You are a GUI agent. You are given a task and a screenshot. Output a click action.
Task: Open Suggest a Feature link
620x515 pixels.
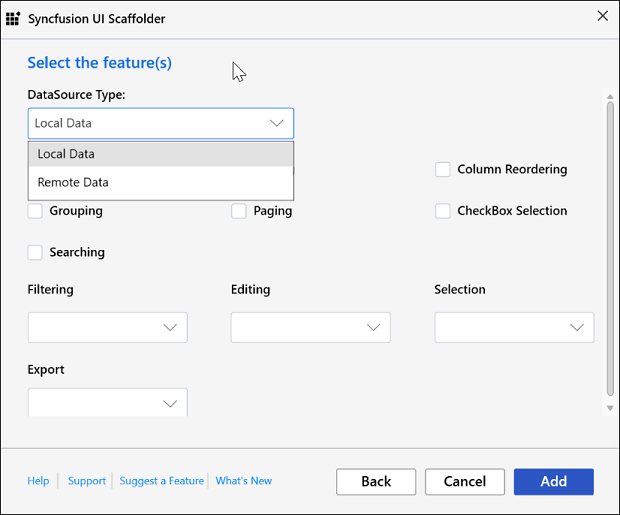point(161,481)
